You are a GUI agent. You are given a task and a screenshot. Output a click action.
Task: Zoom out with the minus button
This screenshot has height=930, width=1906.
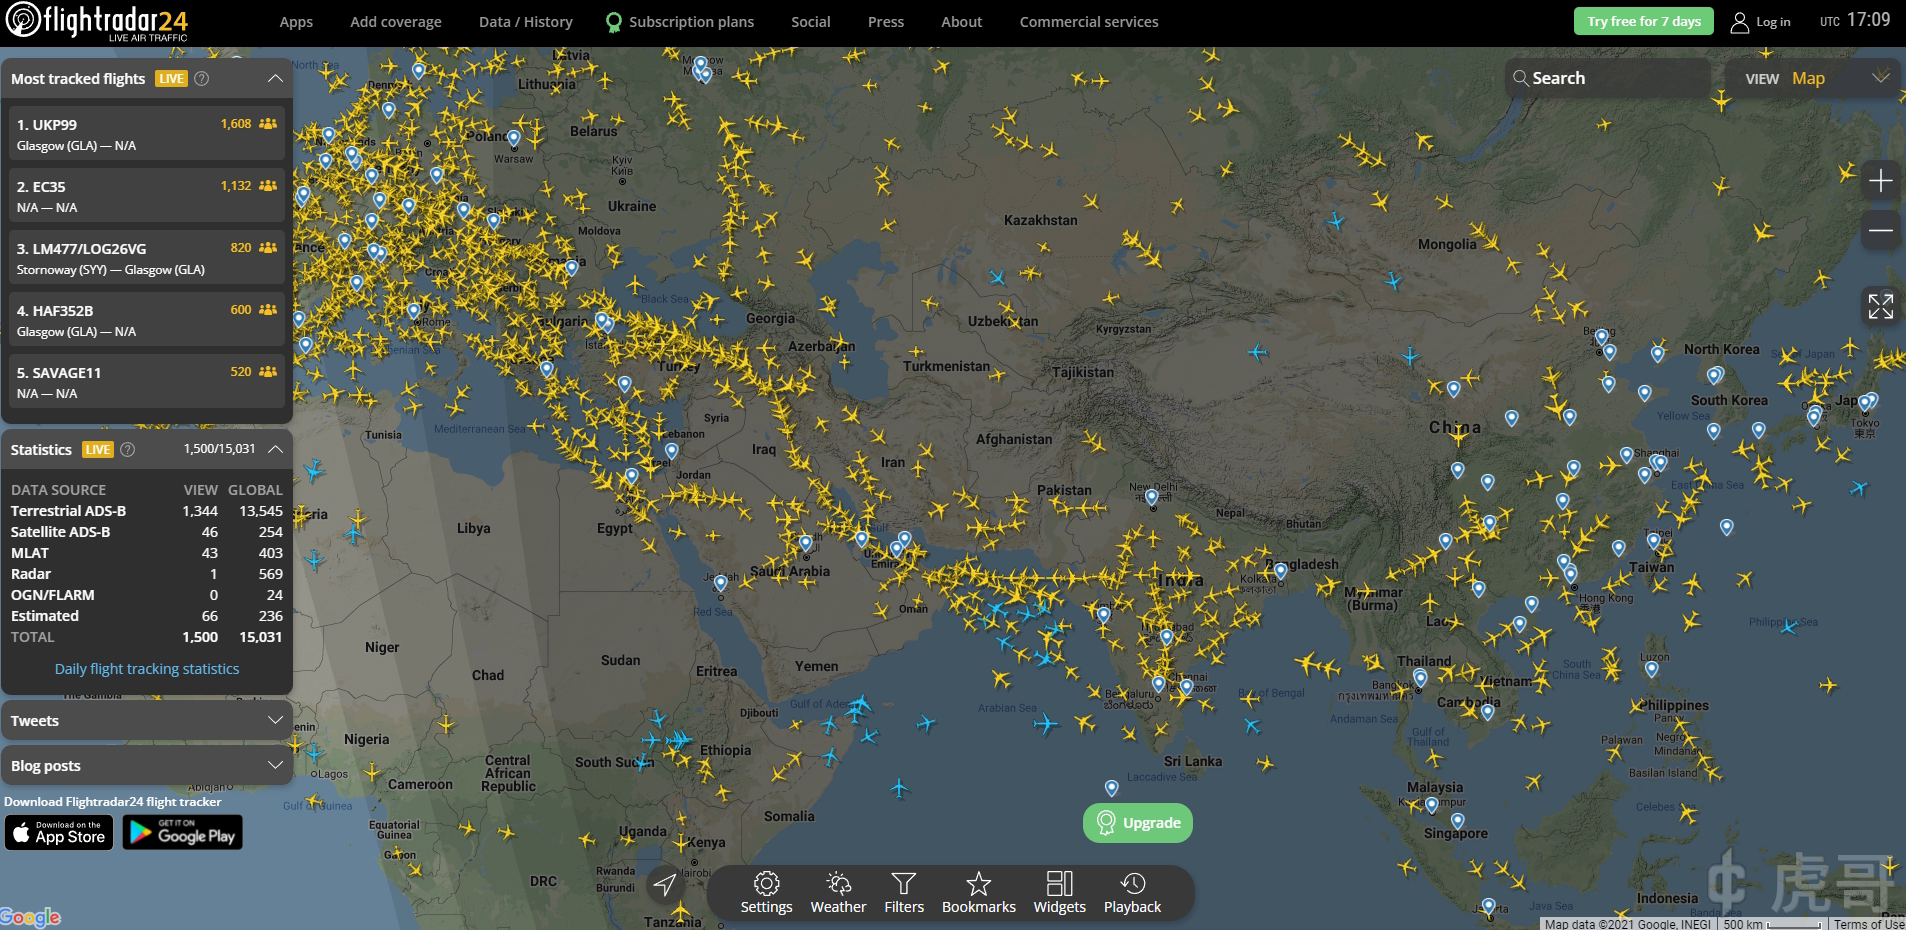click(1880, 230)
